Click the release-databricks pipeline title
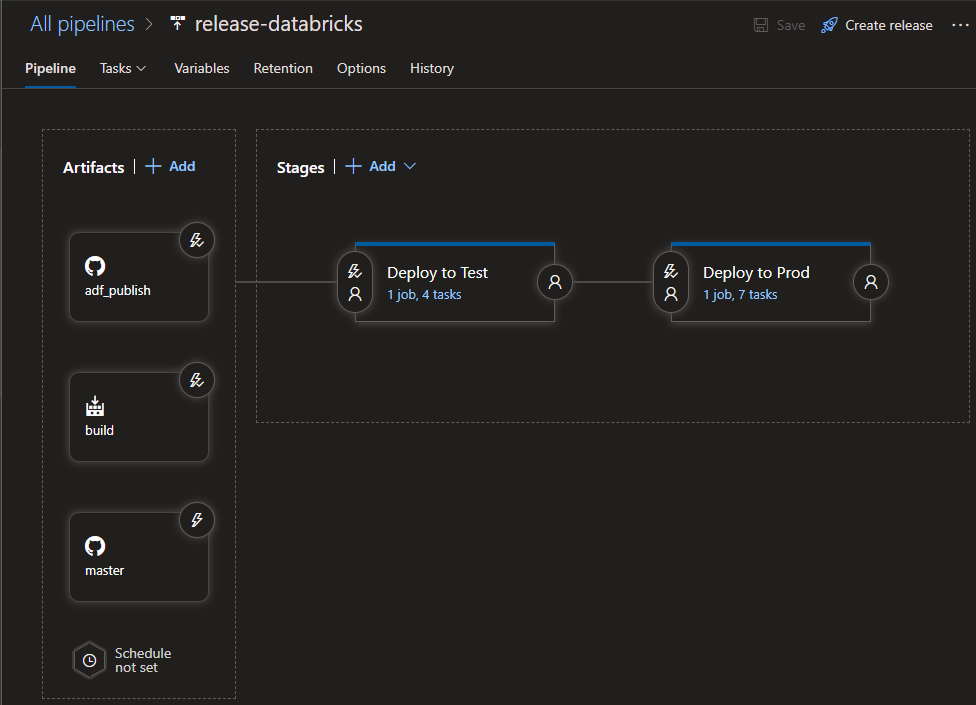The height and width of the screenshot is (705, 976). click(x=279, y=24)
